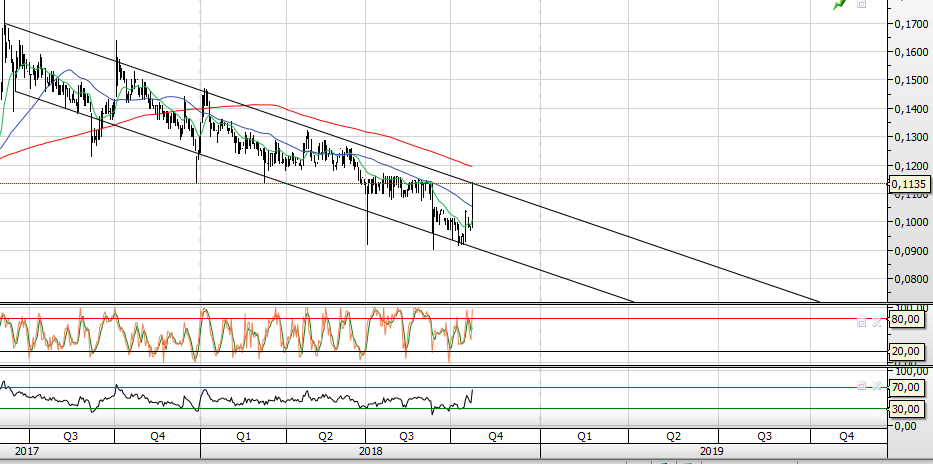Close the RSI indicator pane
The width and height of the screenshot is (933, 464).
click(876, 386)
